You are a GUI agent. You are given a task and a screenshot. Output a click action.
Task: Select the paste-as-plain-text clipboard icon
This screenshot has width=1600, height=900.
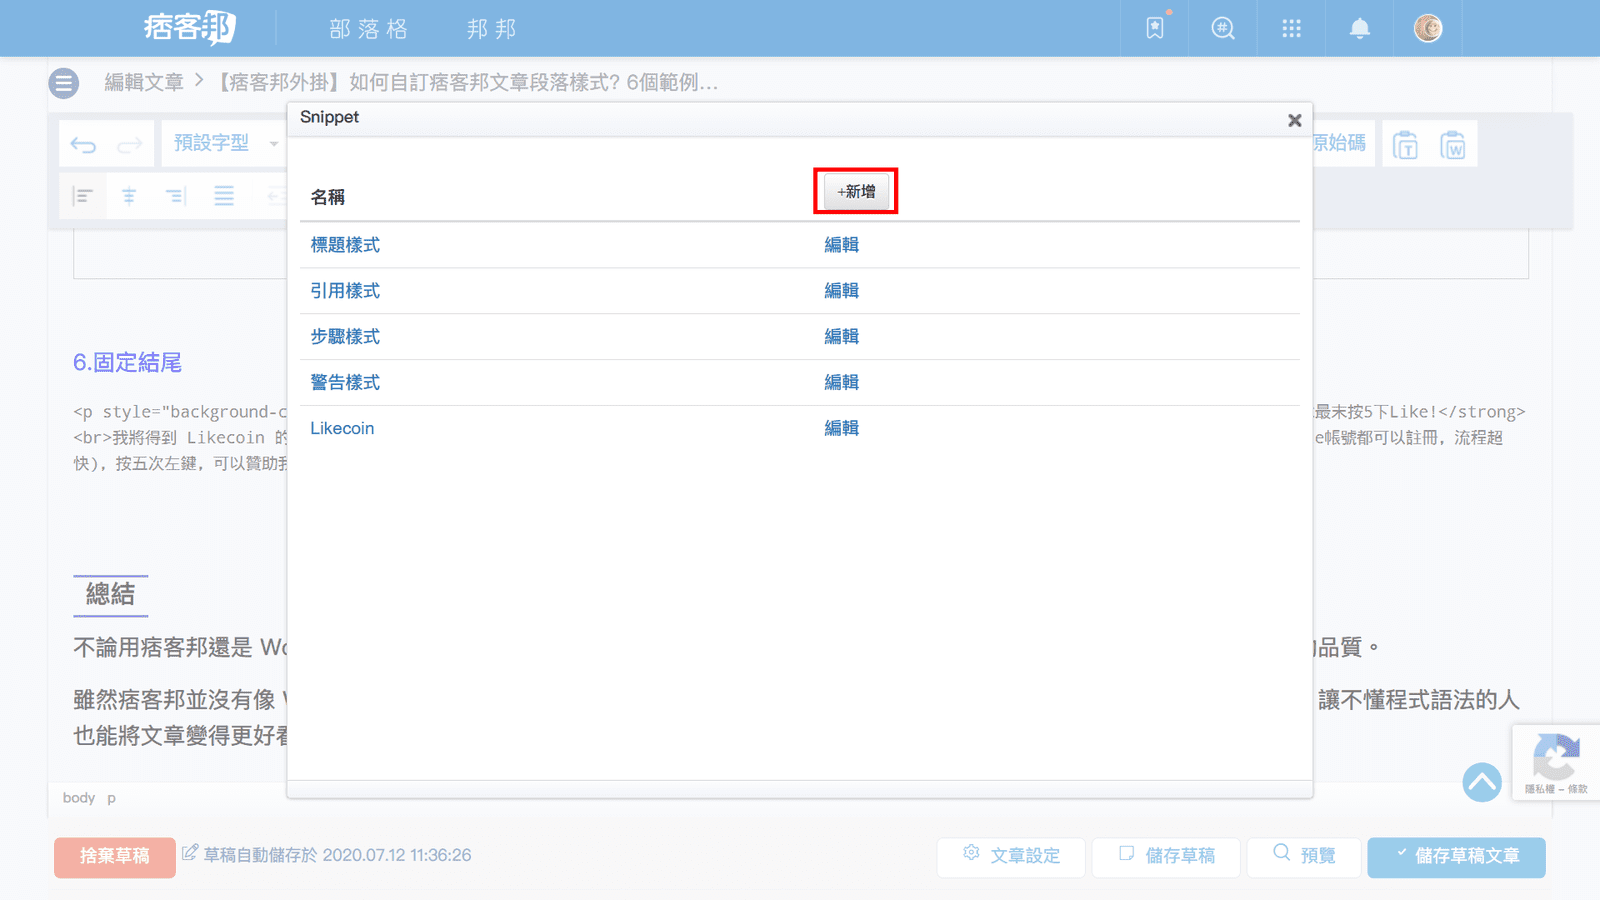(x=1406, y=143)
